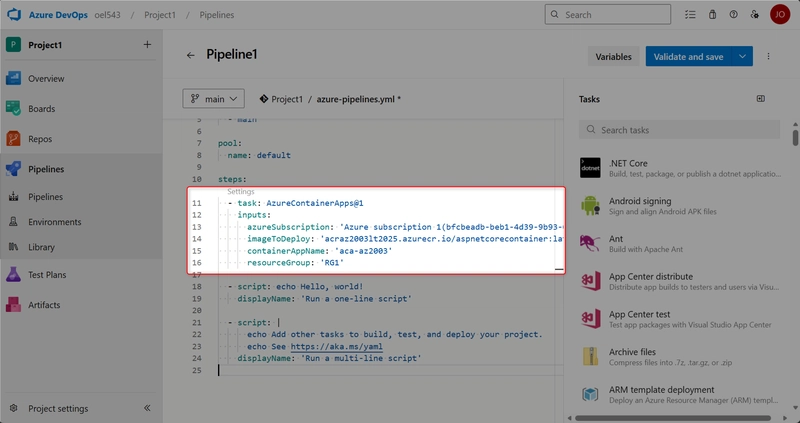Screen dimensions: 800x423
Task: Click the Test Plans flask icon
Action: point(14,274)
